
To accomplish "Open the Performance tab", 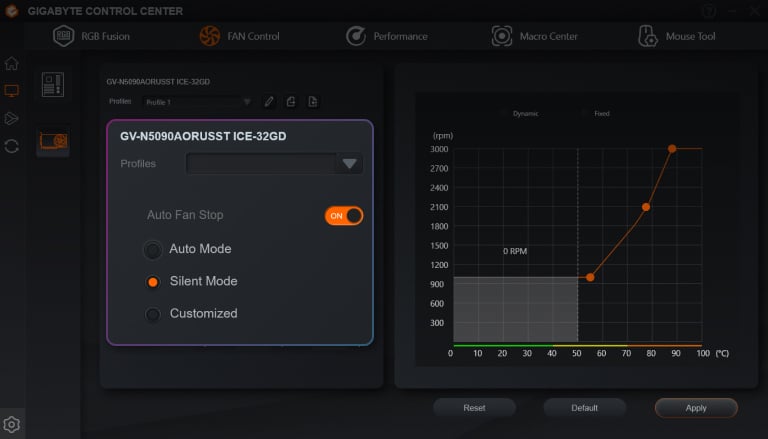I will click(x=386, y=37).
